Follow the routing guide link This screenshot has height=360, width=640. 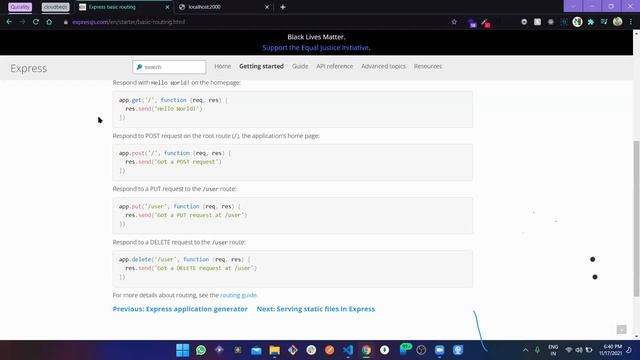point(238,295)
